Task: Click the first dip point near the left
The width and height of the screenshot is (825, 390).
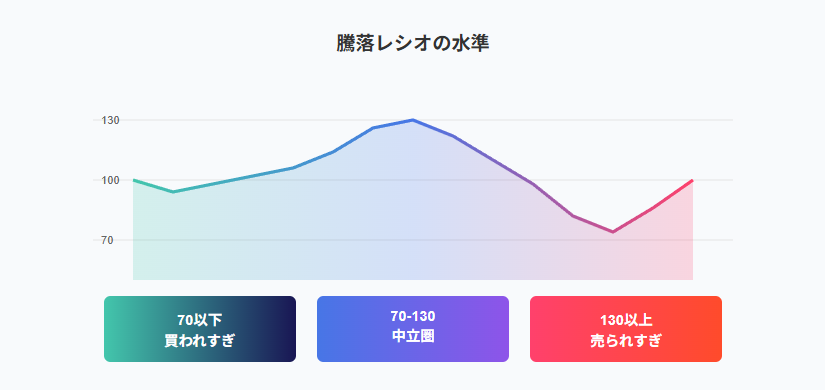Action: pyautogui.click(x=173, y=192)
